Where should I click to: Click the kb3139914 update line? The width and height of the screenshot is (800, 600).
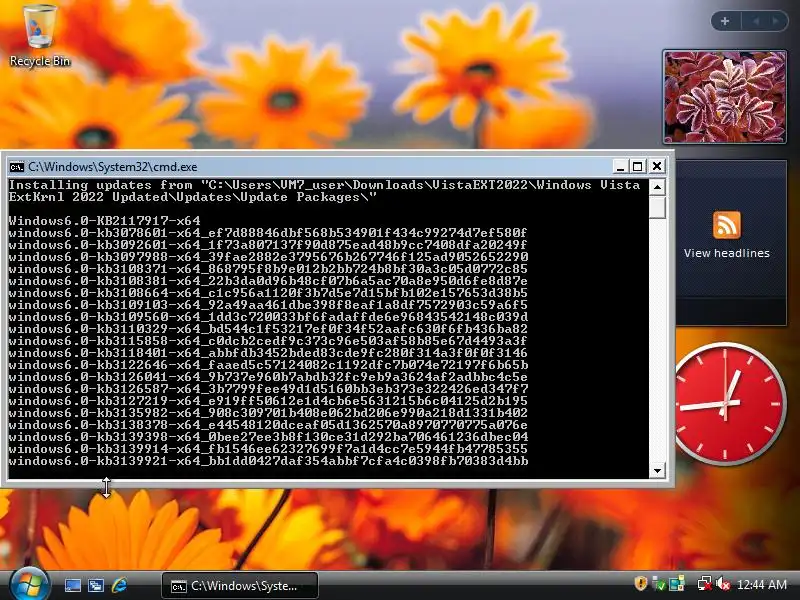(268, 449)
